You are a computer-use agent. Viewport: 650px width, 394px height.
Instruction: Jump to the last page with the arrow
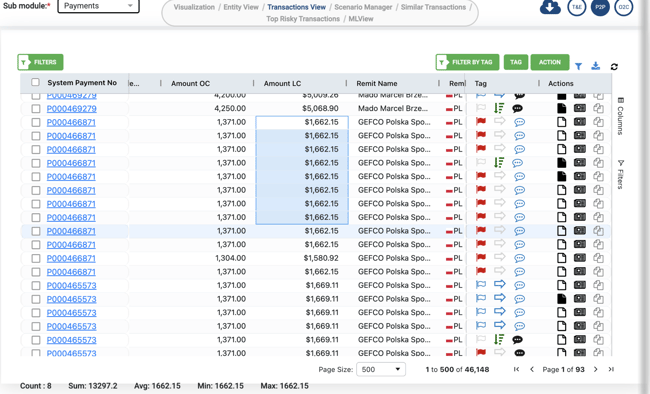611,369
